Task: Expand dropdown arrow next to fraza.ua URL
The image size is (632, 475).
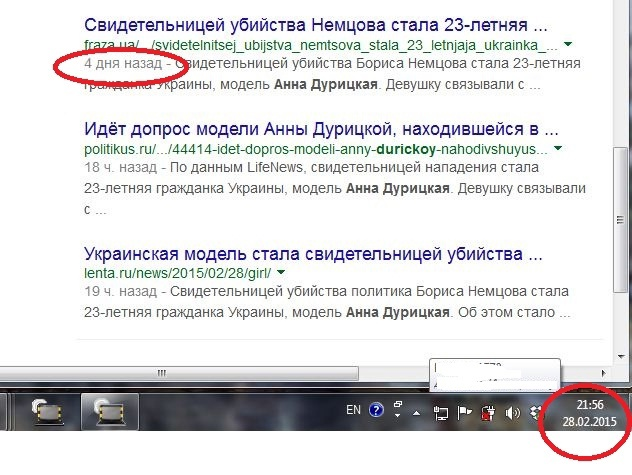Action: coord(568,44)
